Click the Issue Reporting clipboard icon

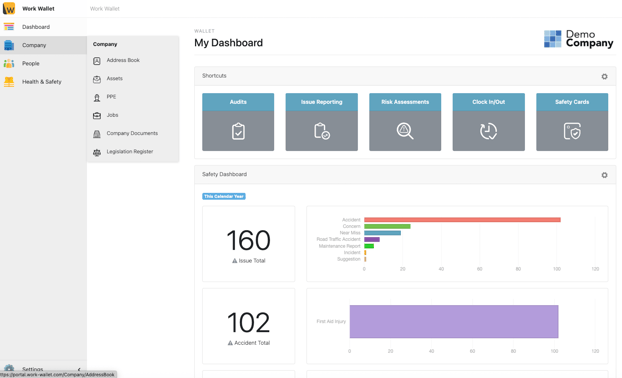click(322, 131)
